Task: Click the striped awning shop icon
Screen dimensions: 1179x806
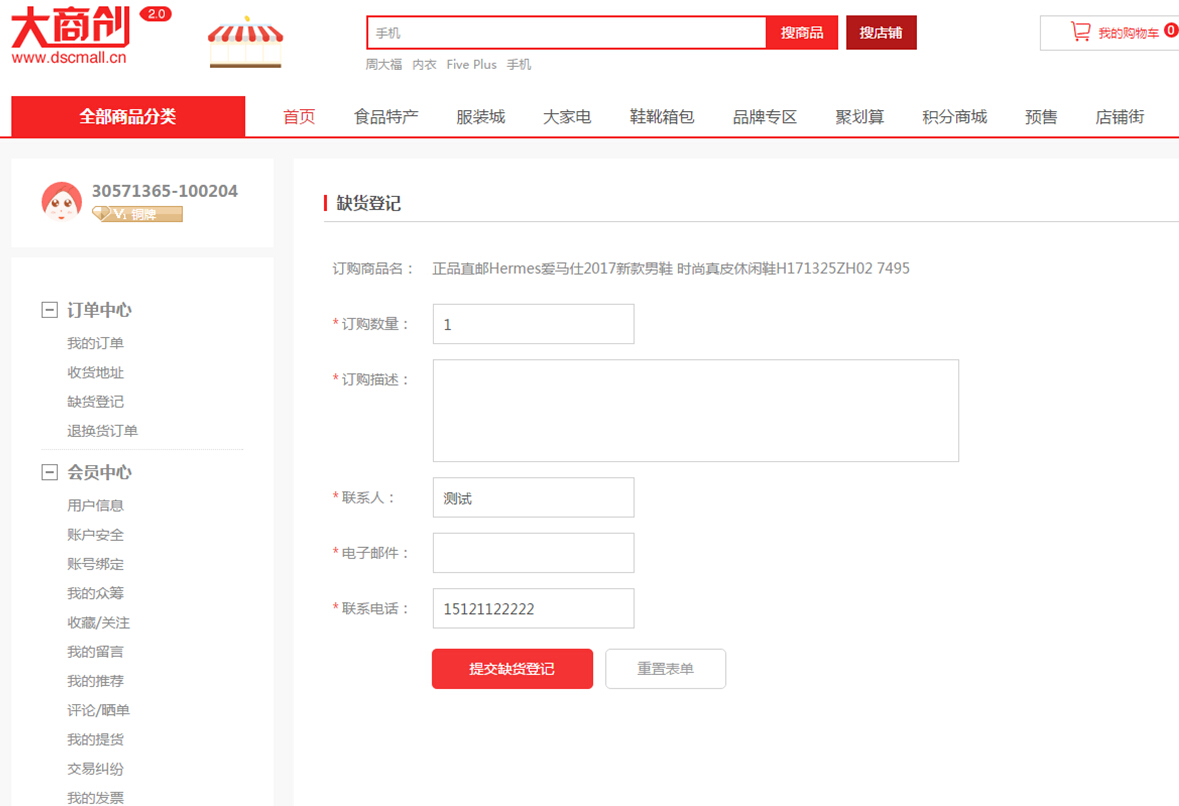Action: 245,42
